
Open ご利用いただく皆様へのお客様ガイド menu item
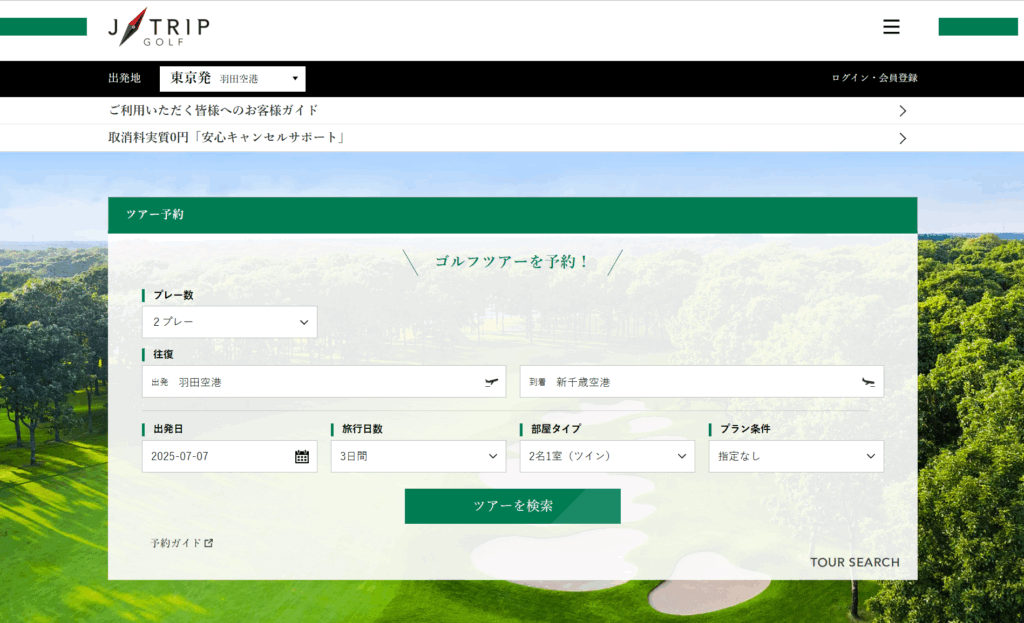pos(213,111)
